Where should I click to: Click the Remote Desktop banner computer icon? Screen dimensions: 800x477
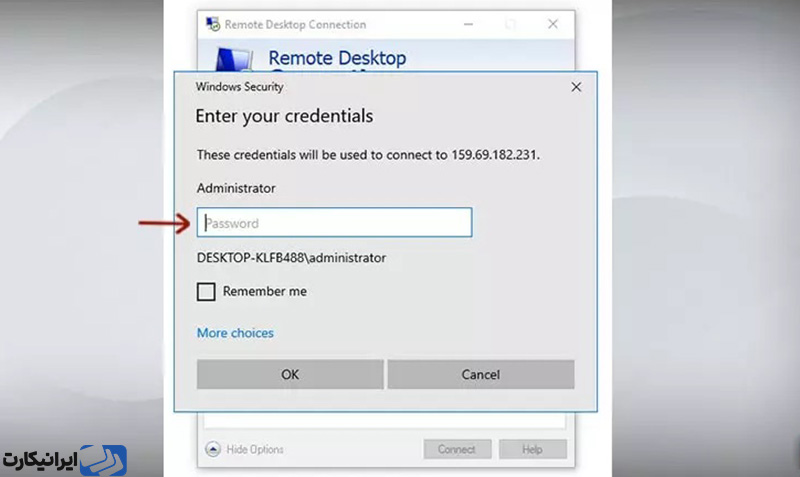pyautogui.click(x=234, y=59)
